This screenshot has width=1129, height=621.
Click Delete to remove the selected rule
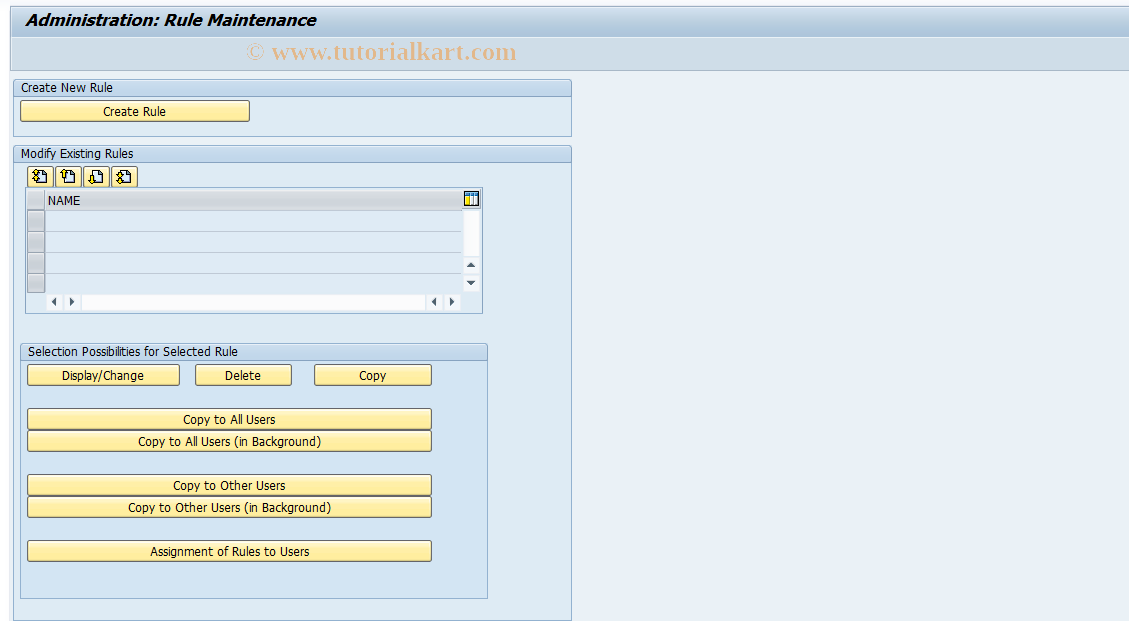coord(243,375)
